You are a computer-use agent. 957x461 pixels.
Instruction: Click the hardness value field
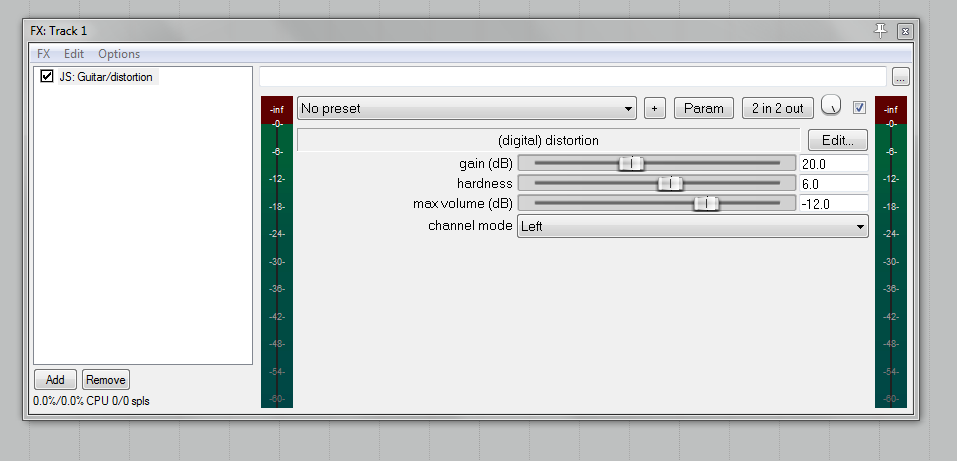tap(834, 183)
